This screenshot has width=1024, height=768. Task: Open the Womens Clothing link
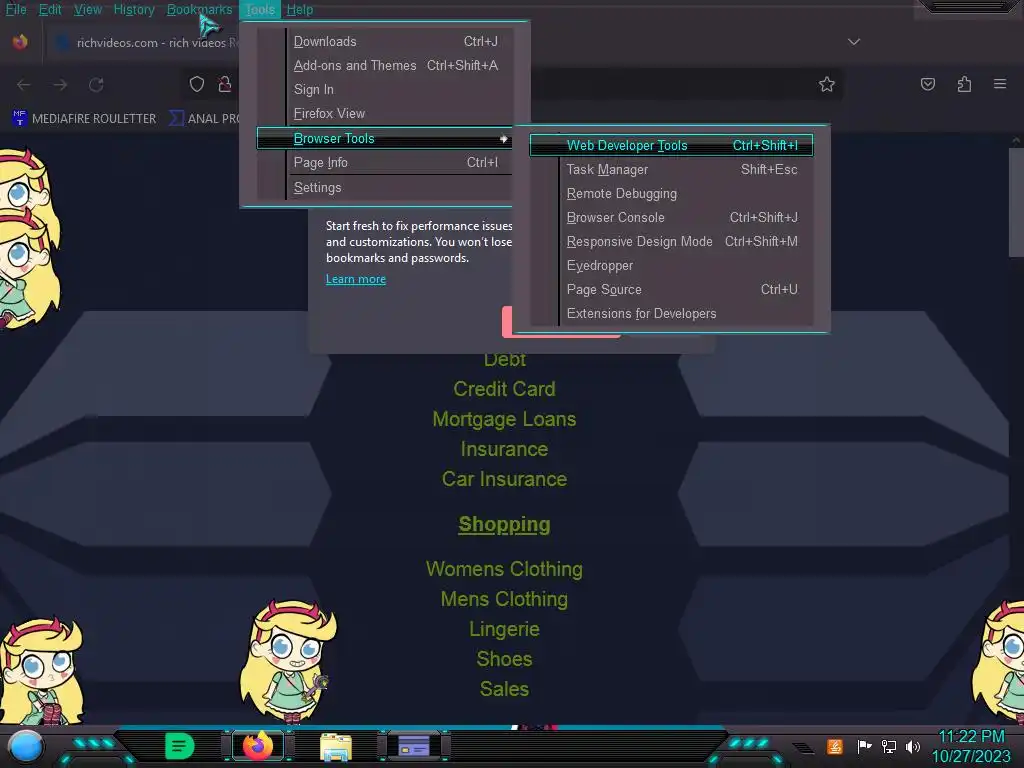(504, 569)
